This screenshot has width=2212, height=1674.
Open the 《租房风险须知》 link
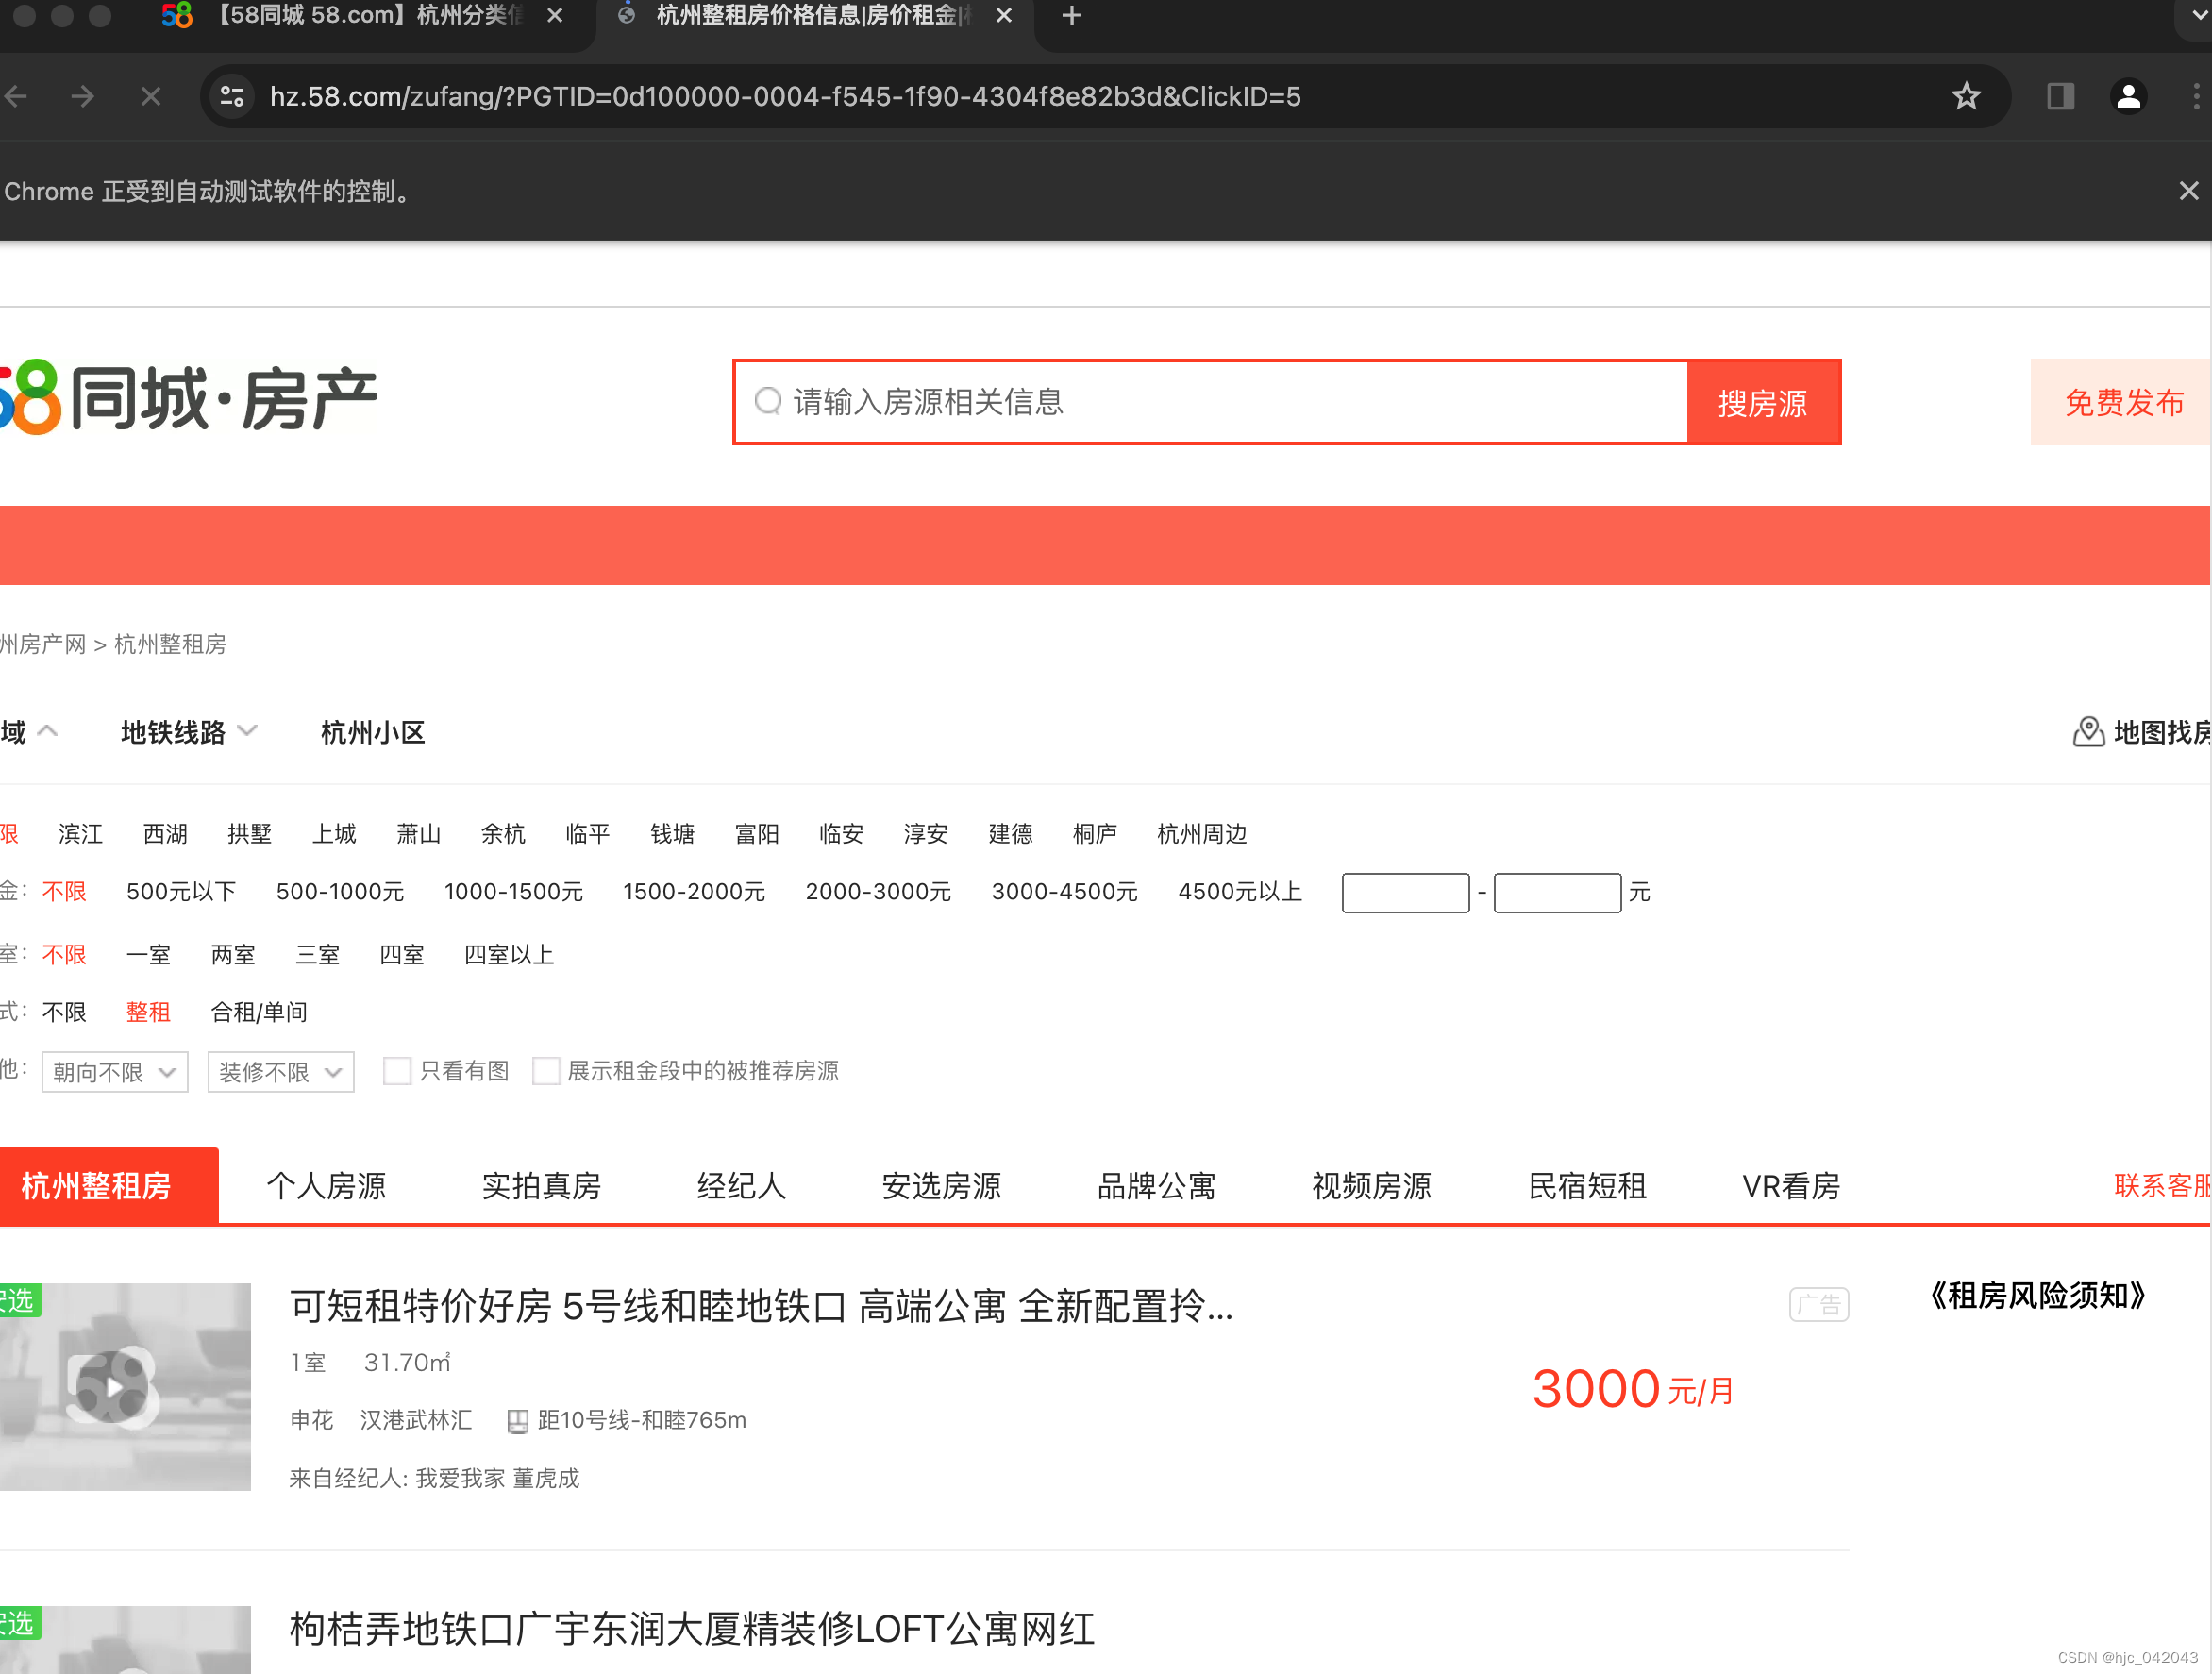[2036, 1296]
